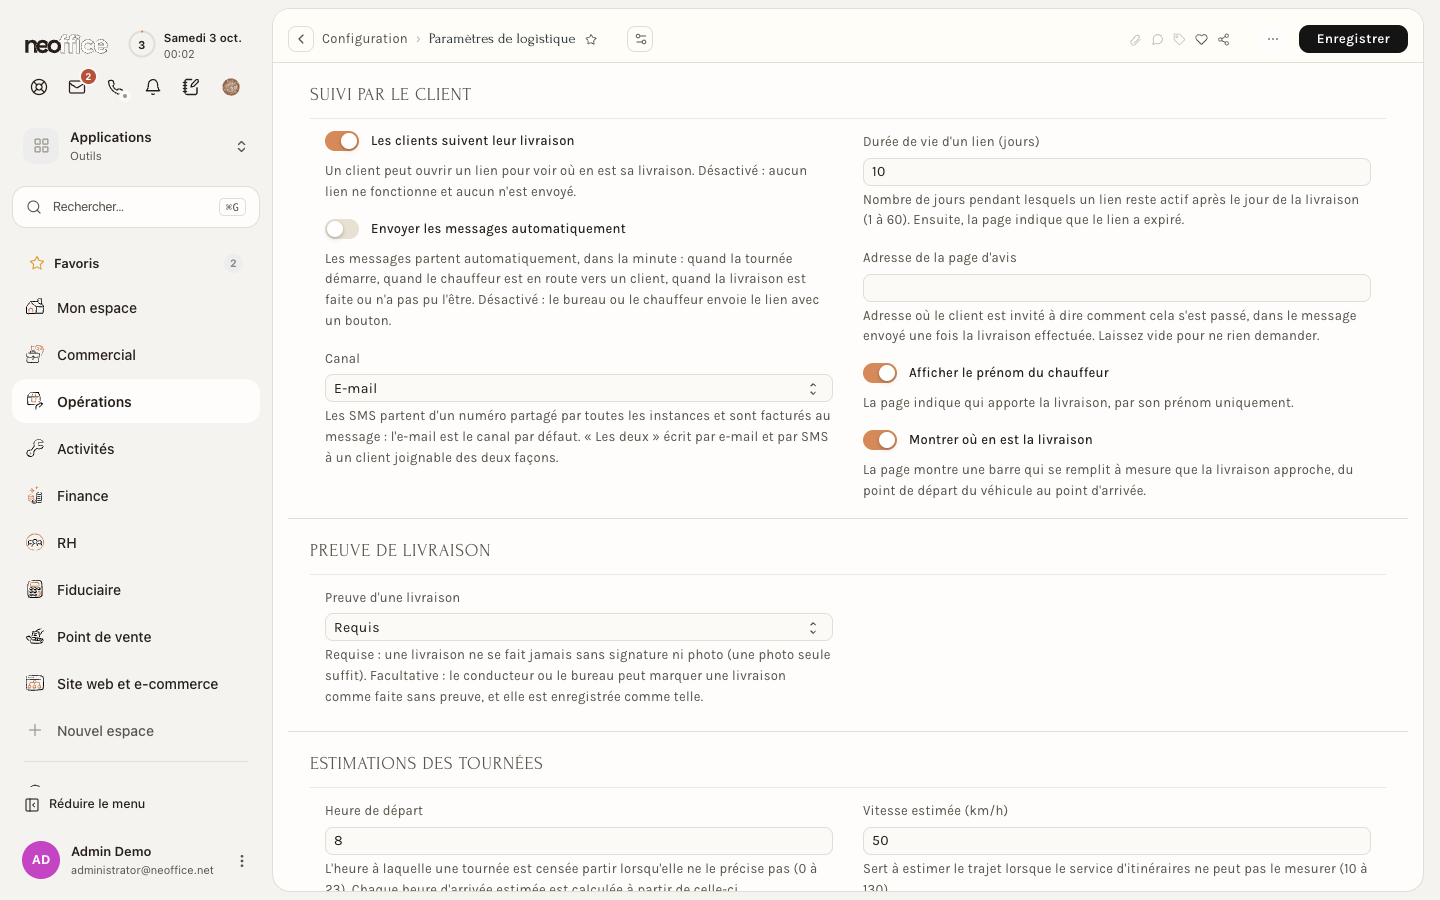
Task: Open the Commercial menu
Action: [x=136, y=355]
